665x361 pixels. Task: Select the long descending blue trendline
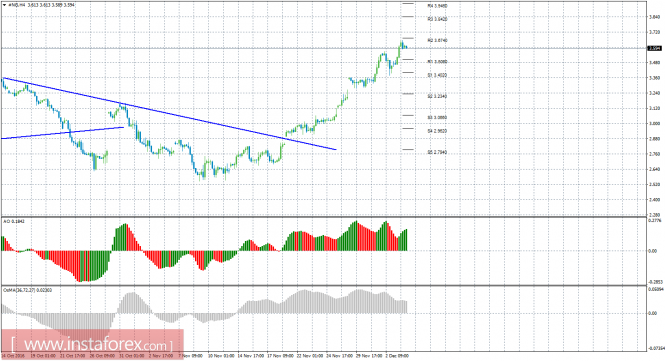[x=169, y=113]
